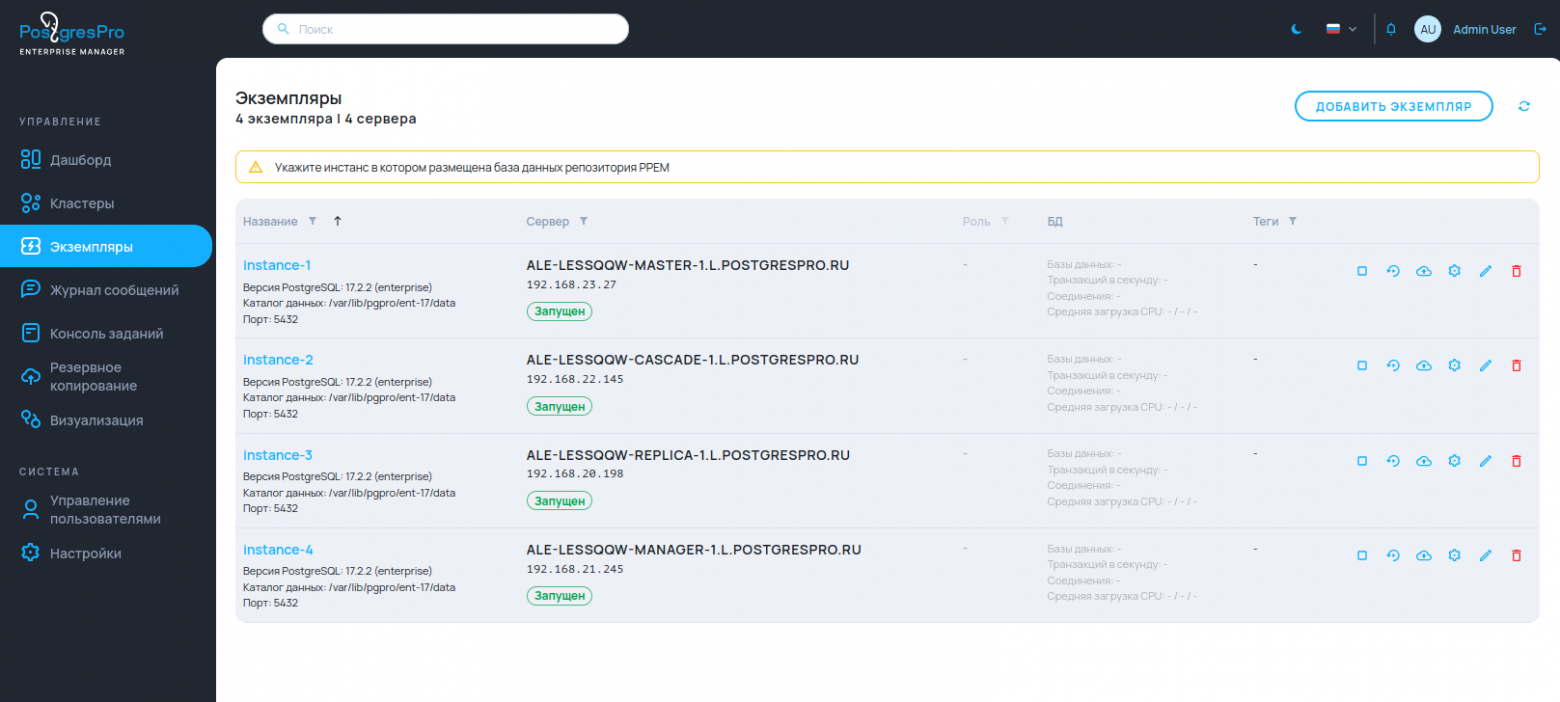Viewport: 1560px width, 702px height.
Task: Open filter for Теги column
Action: tap(1292, 221)
